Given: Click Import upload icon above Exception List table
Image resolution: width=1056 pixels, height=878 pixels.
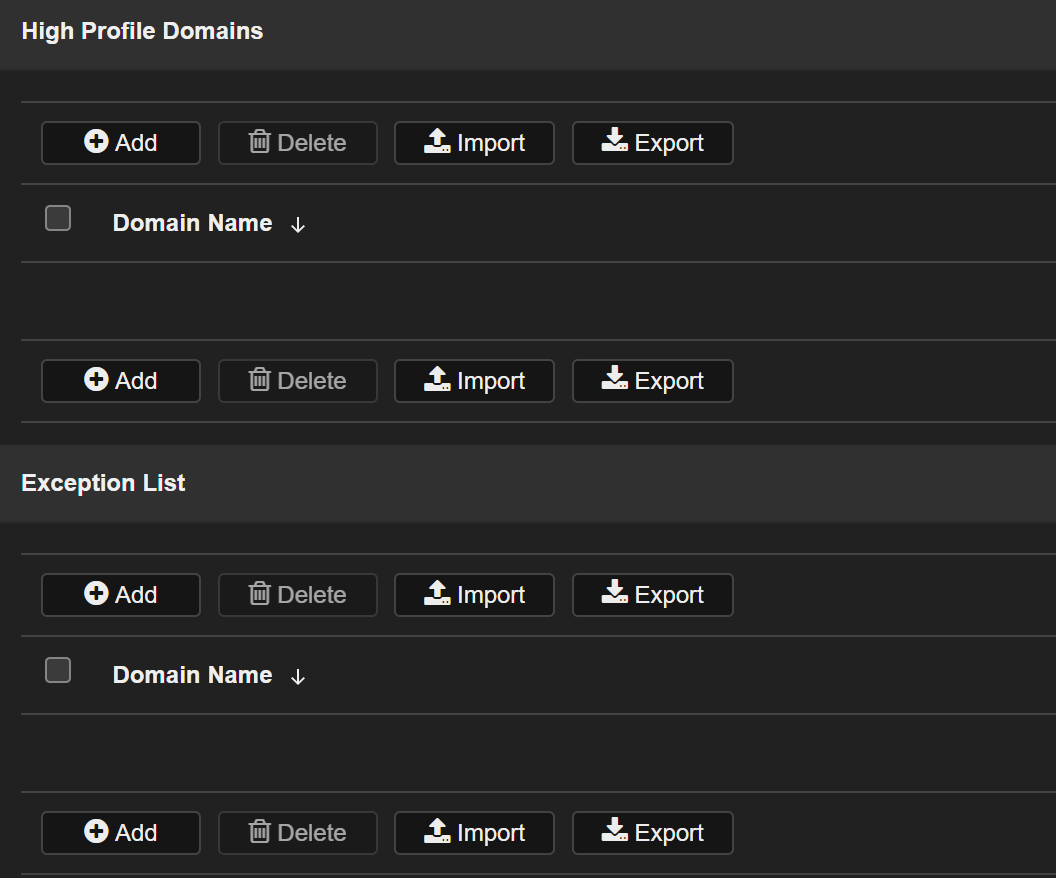Looking at the screenshot, I should [x=437, y=594].
